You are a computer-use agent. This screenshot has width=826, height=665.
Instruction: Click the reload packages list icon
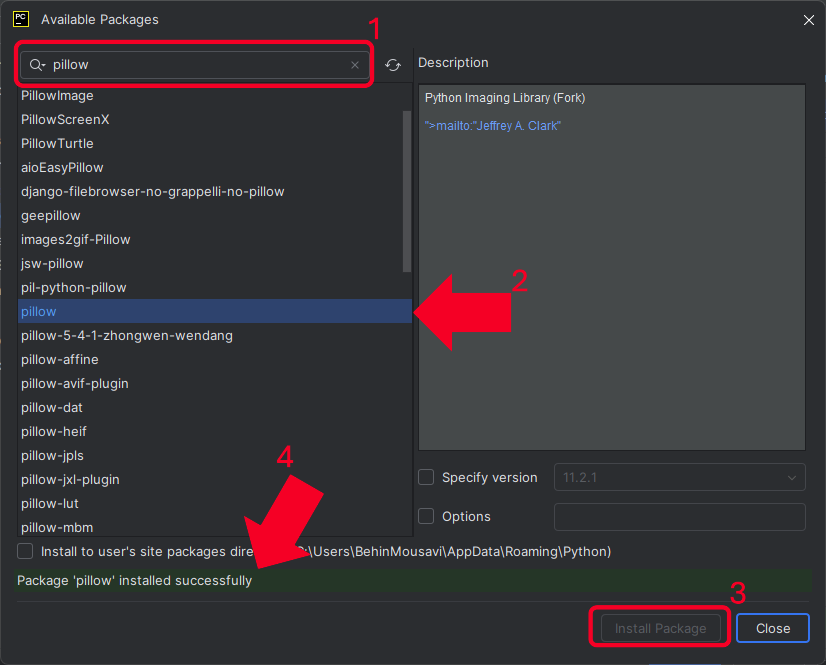click(393, 65)
